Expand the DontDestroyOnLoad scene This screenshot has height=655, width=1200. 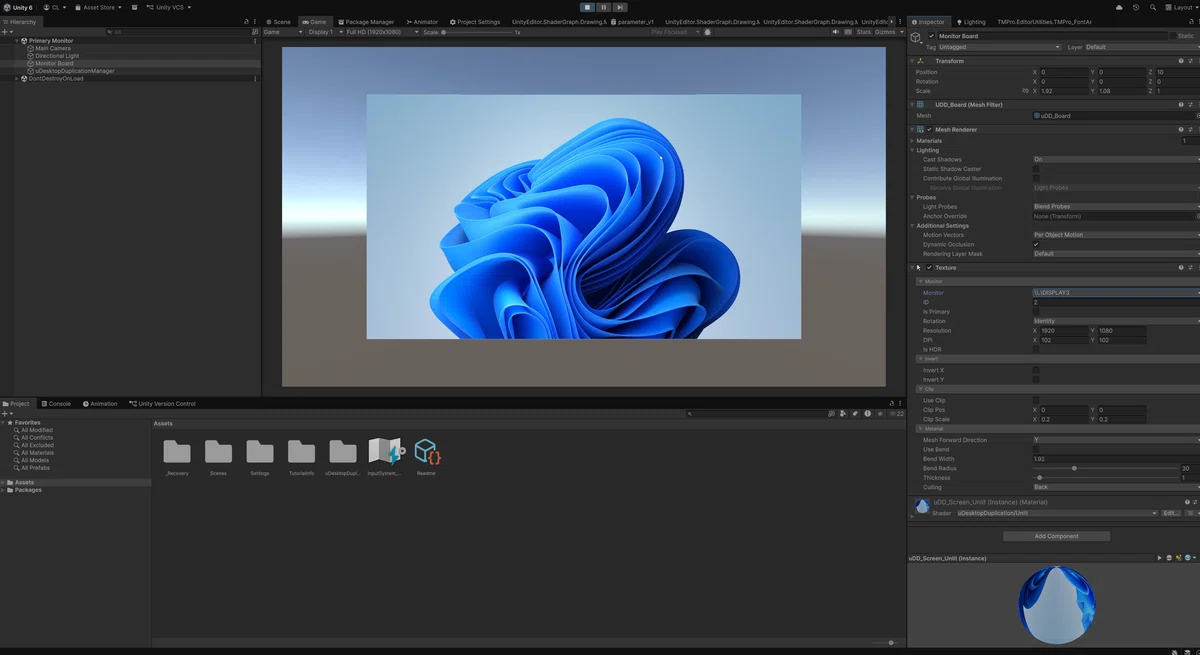coord(16,78)
